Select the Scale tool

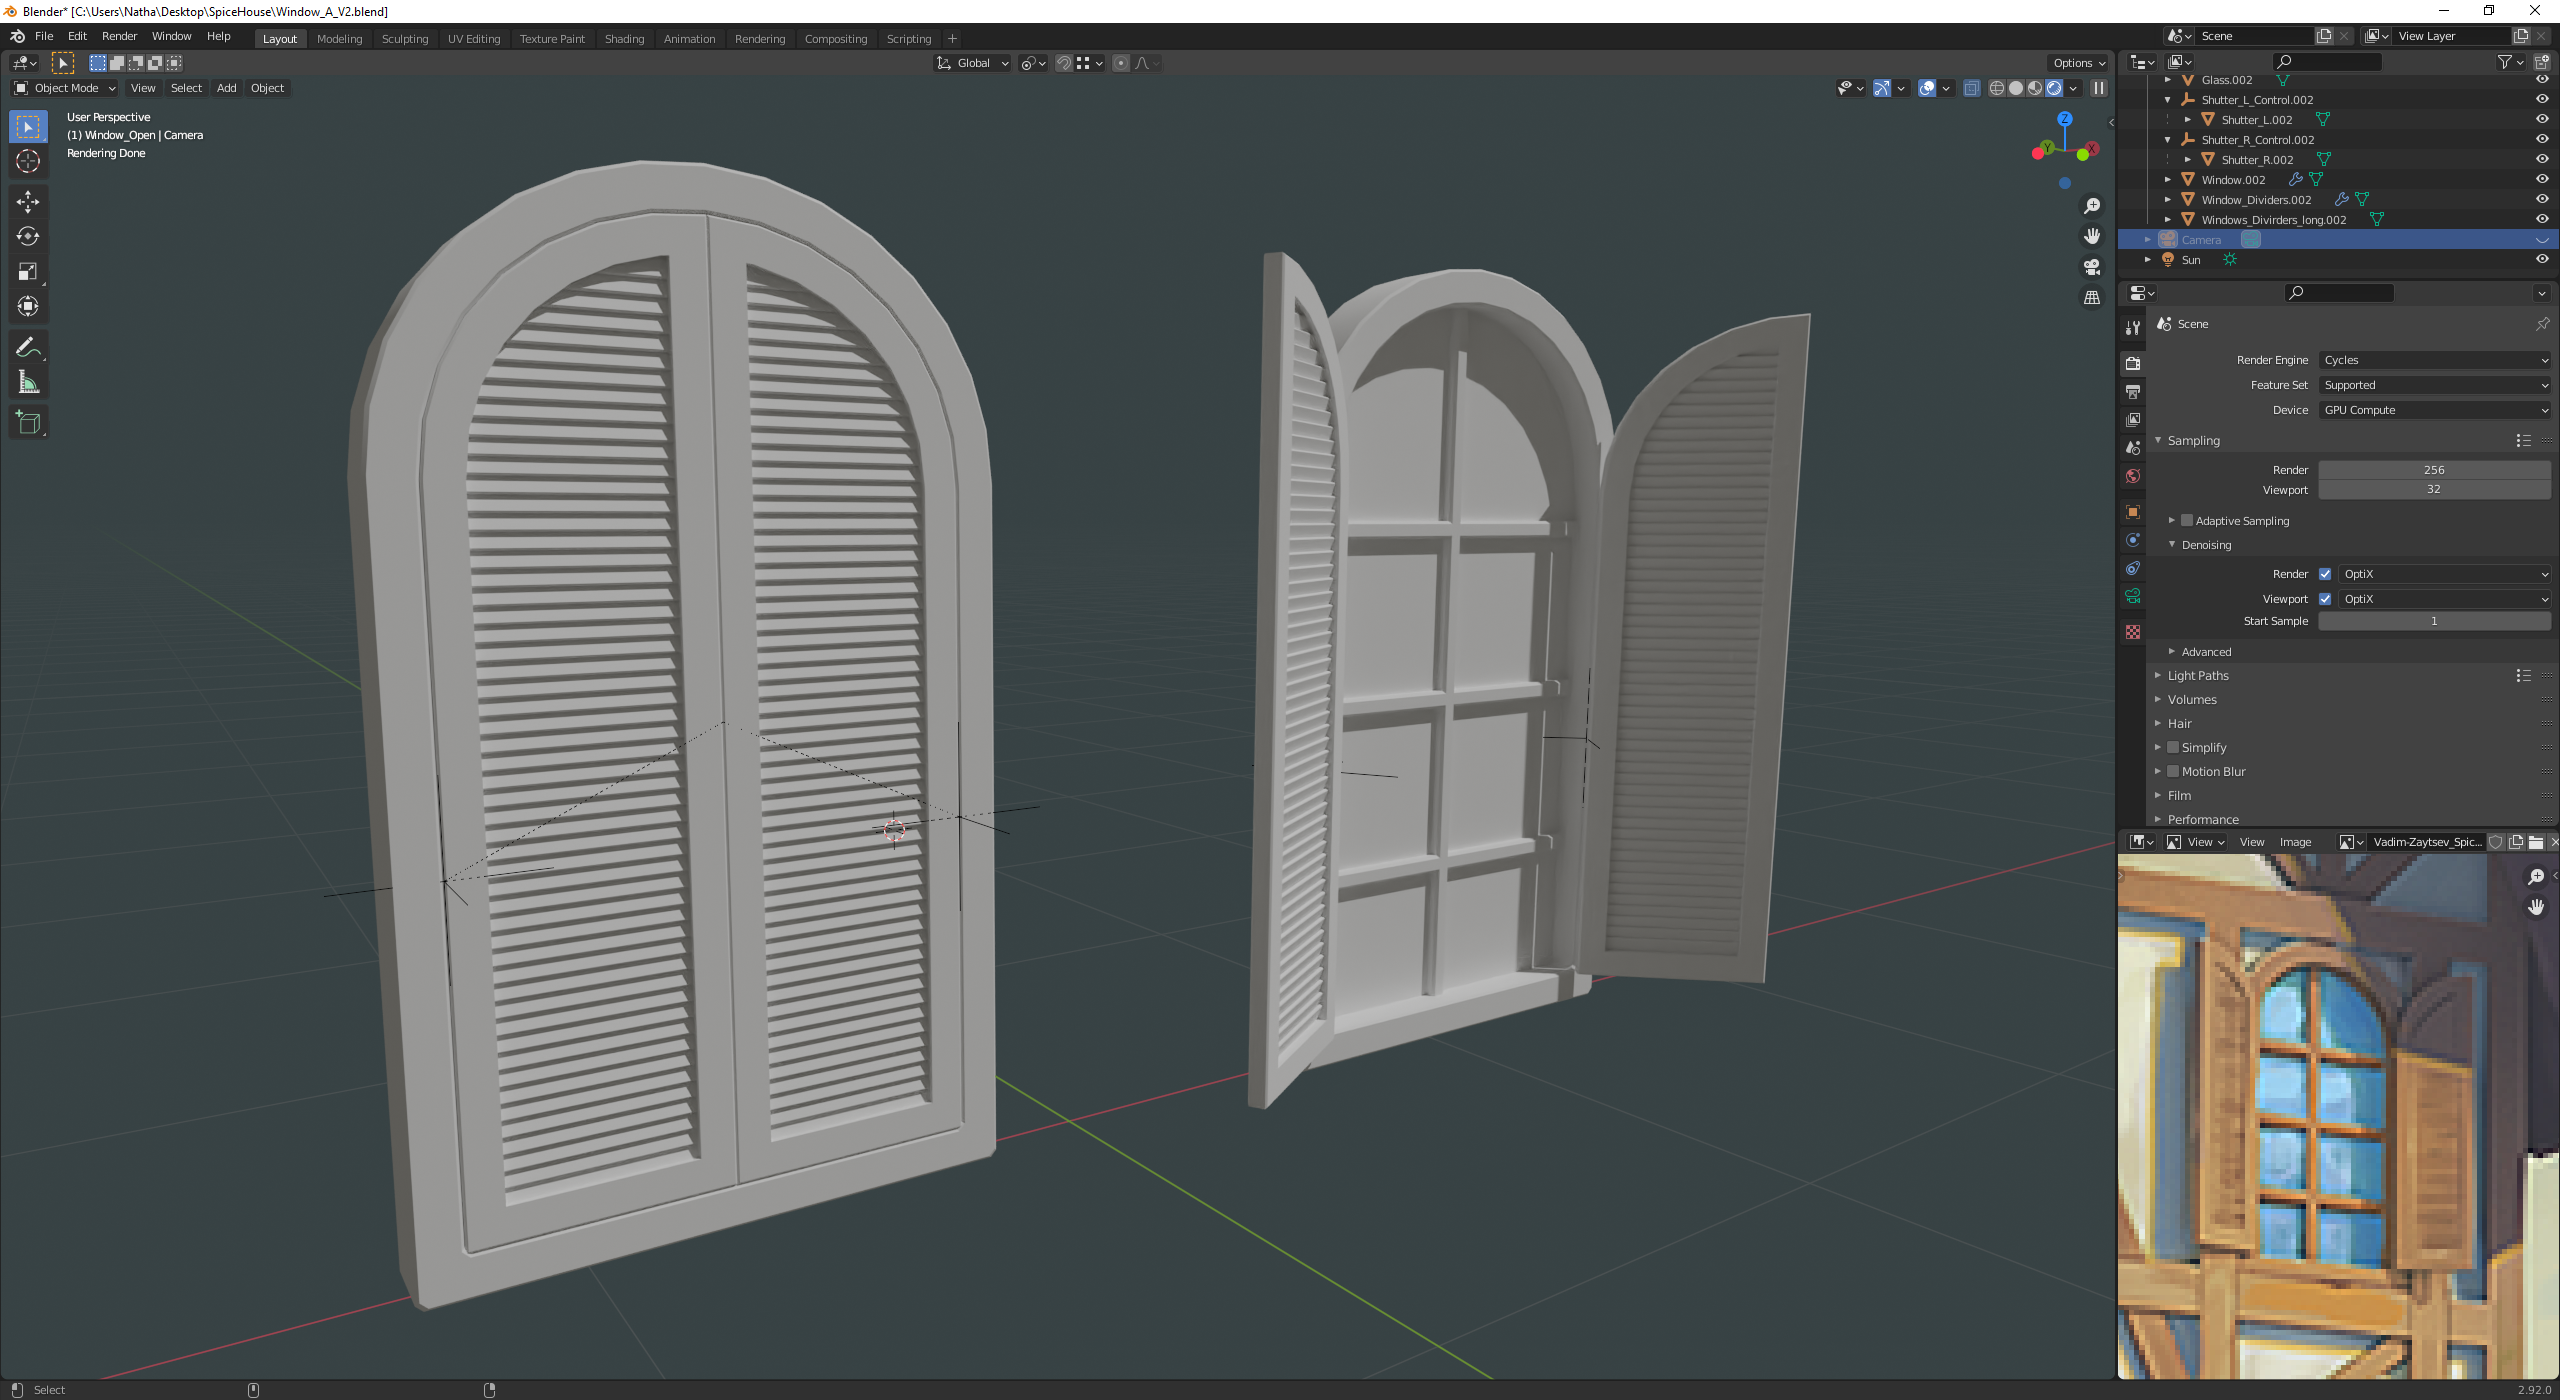pos(28,272)
